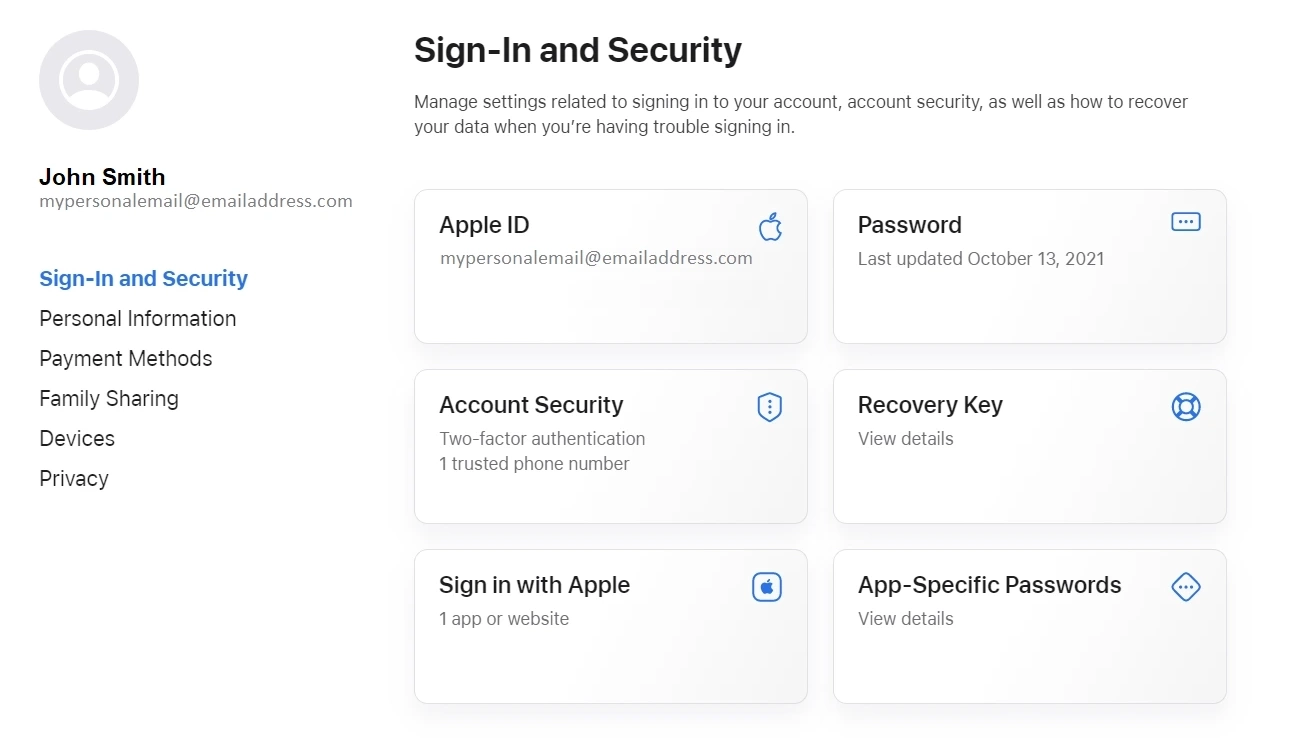This screenshot has width=1313, height=738.
Task: Click View details under Recovery Key
Action: [905, 438]
